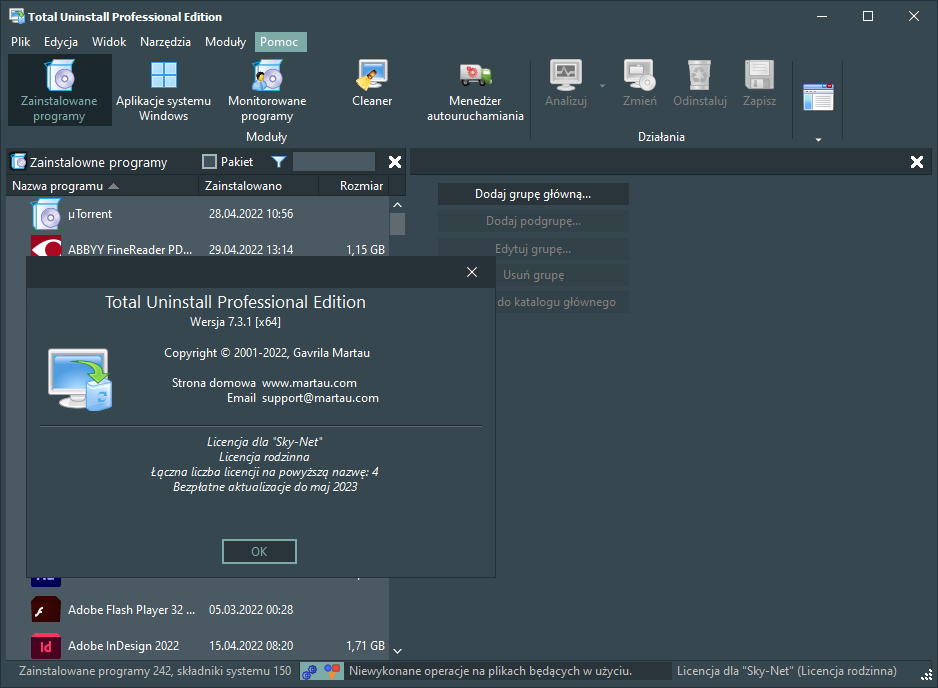Open the Edycja menu

[60, 42]
